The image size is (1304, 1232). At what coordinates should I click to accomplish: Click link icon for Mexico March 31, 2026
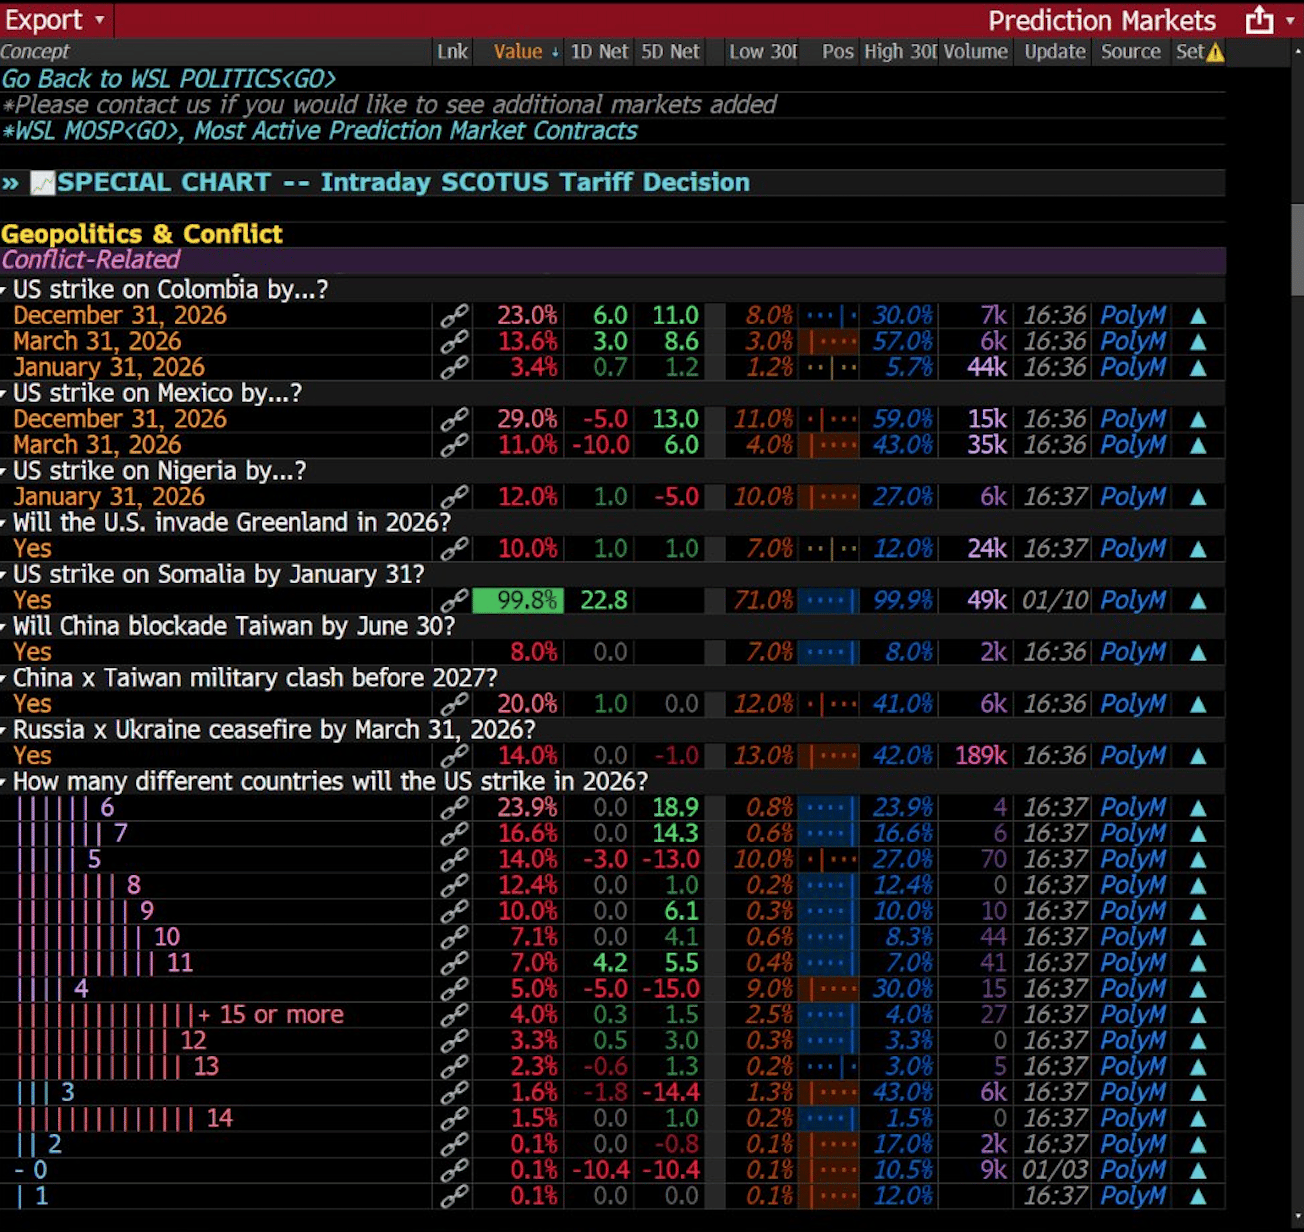pyautogui.click(x=454, y=445)
